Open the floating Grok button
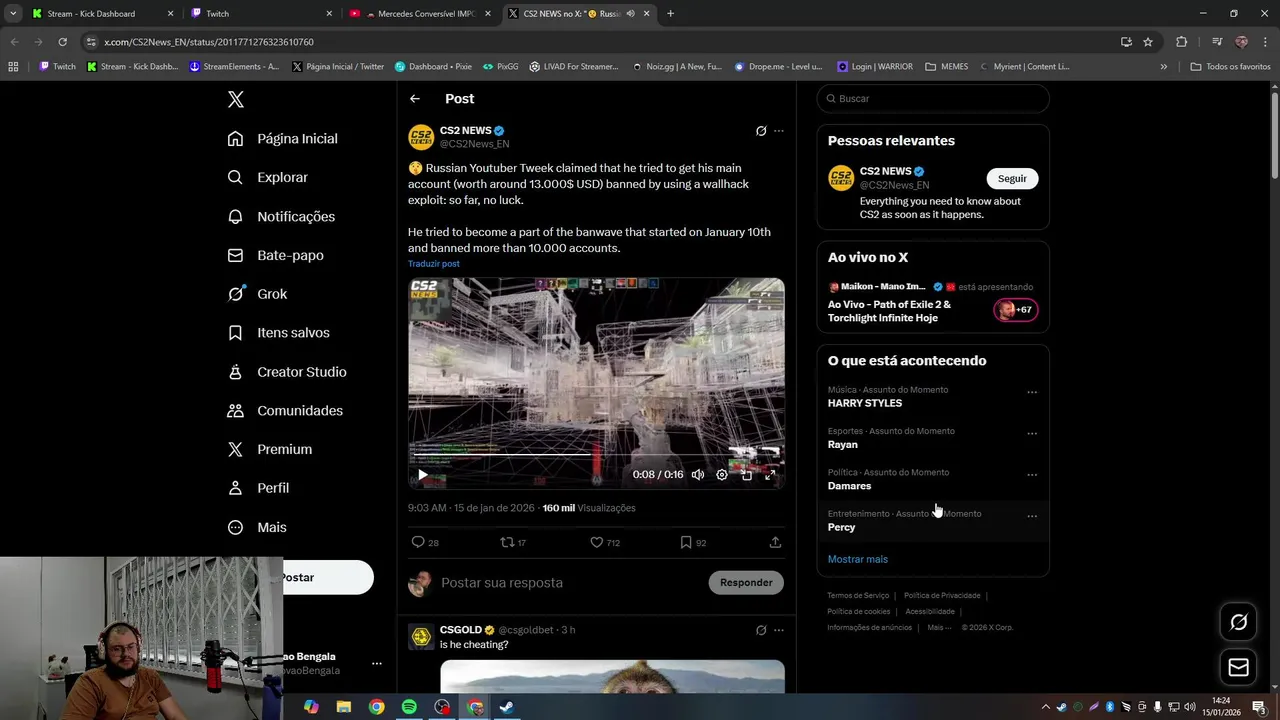This screenshot has height=720, width=1280. pos(1238,623)
